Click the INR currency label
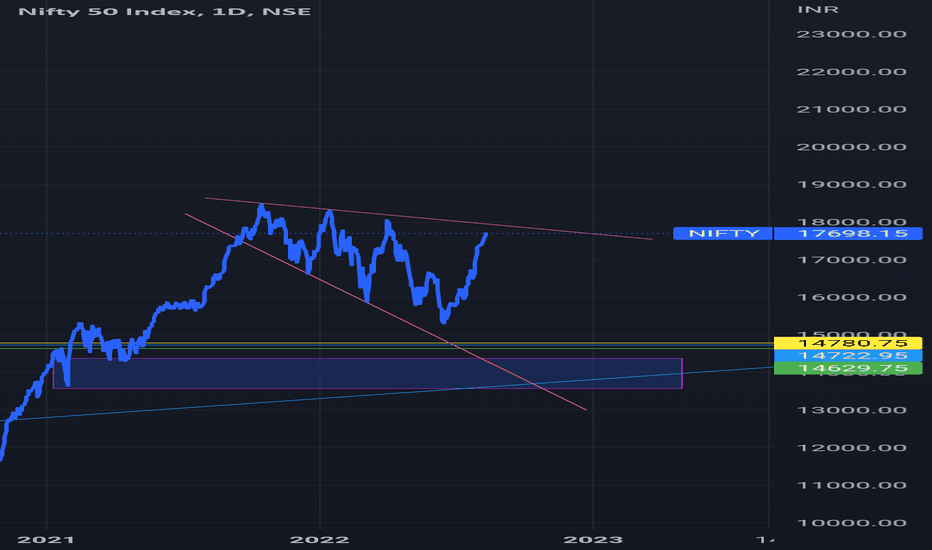 [818, 10]
